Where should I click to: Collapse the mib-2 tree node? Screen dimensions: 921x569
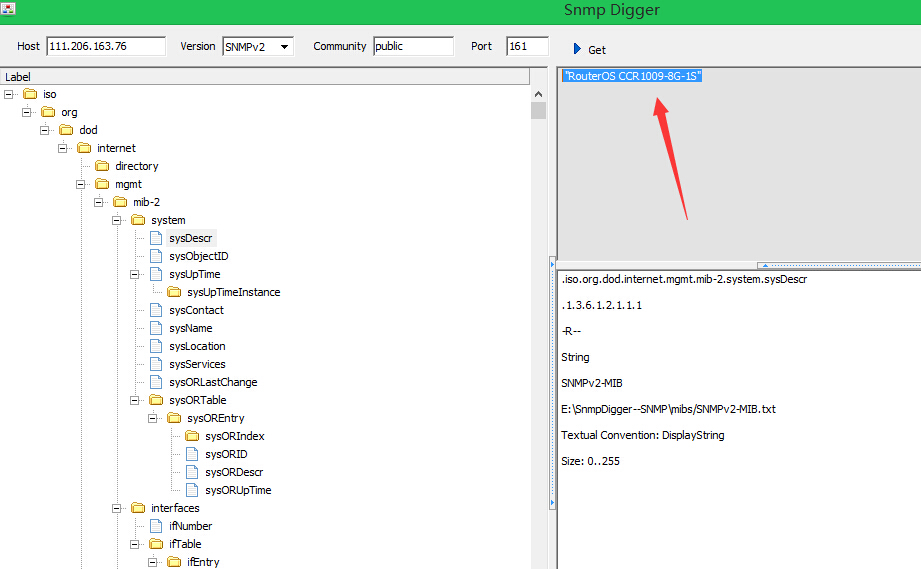coord(99,202)
